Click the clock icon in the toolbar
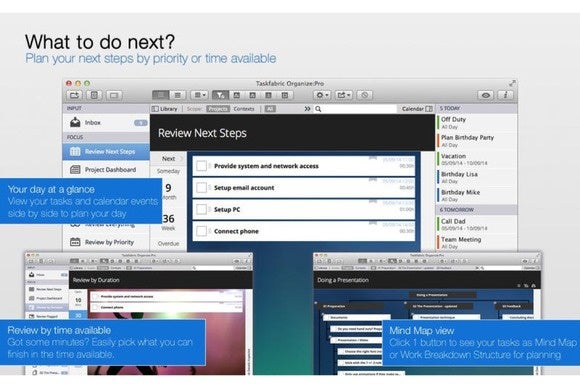 [365, 95]
